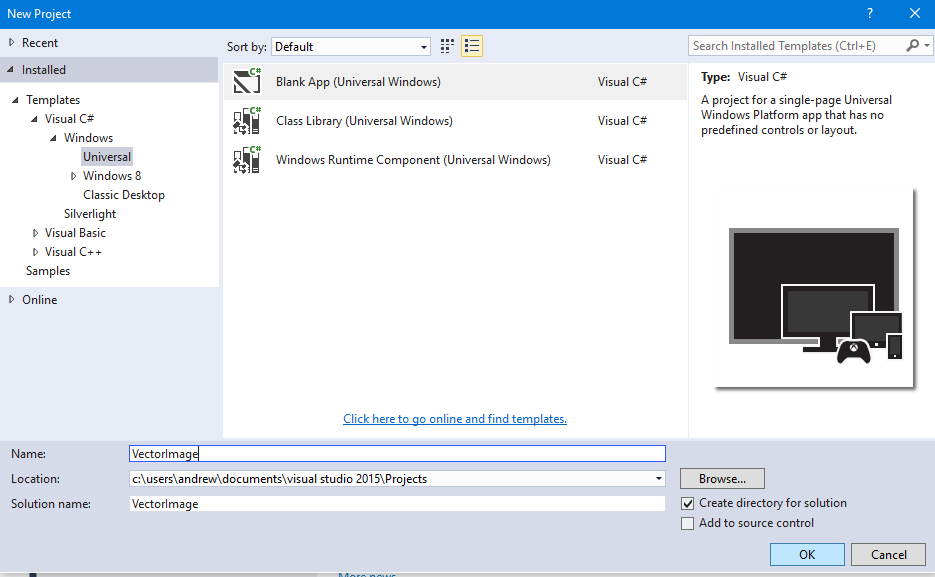The height and width of the screenshot is (577, 935).
Task: Click the search magnifier icon
Action: click(912, 45)
